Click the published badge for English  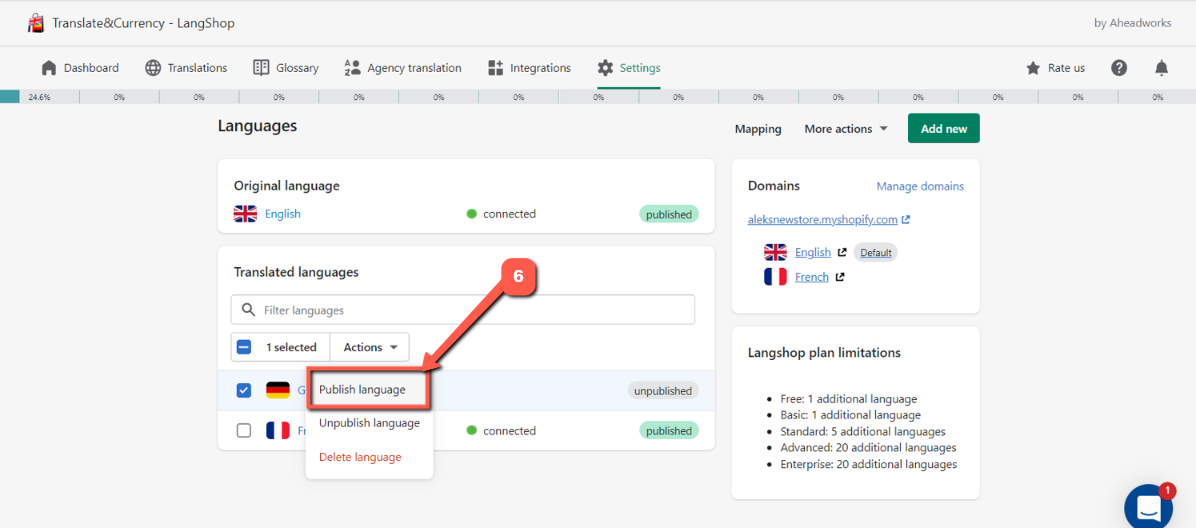coord(669,214)
